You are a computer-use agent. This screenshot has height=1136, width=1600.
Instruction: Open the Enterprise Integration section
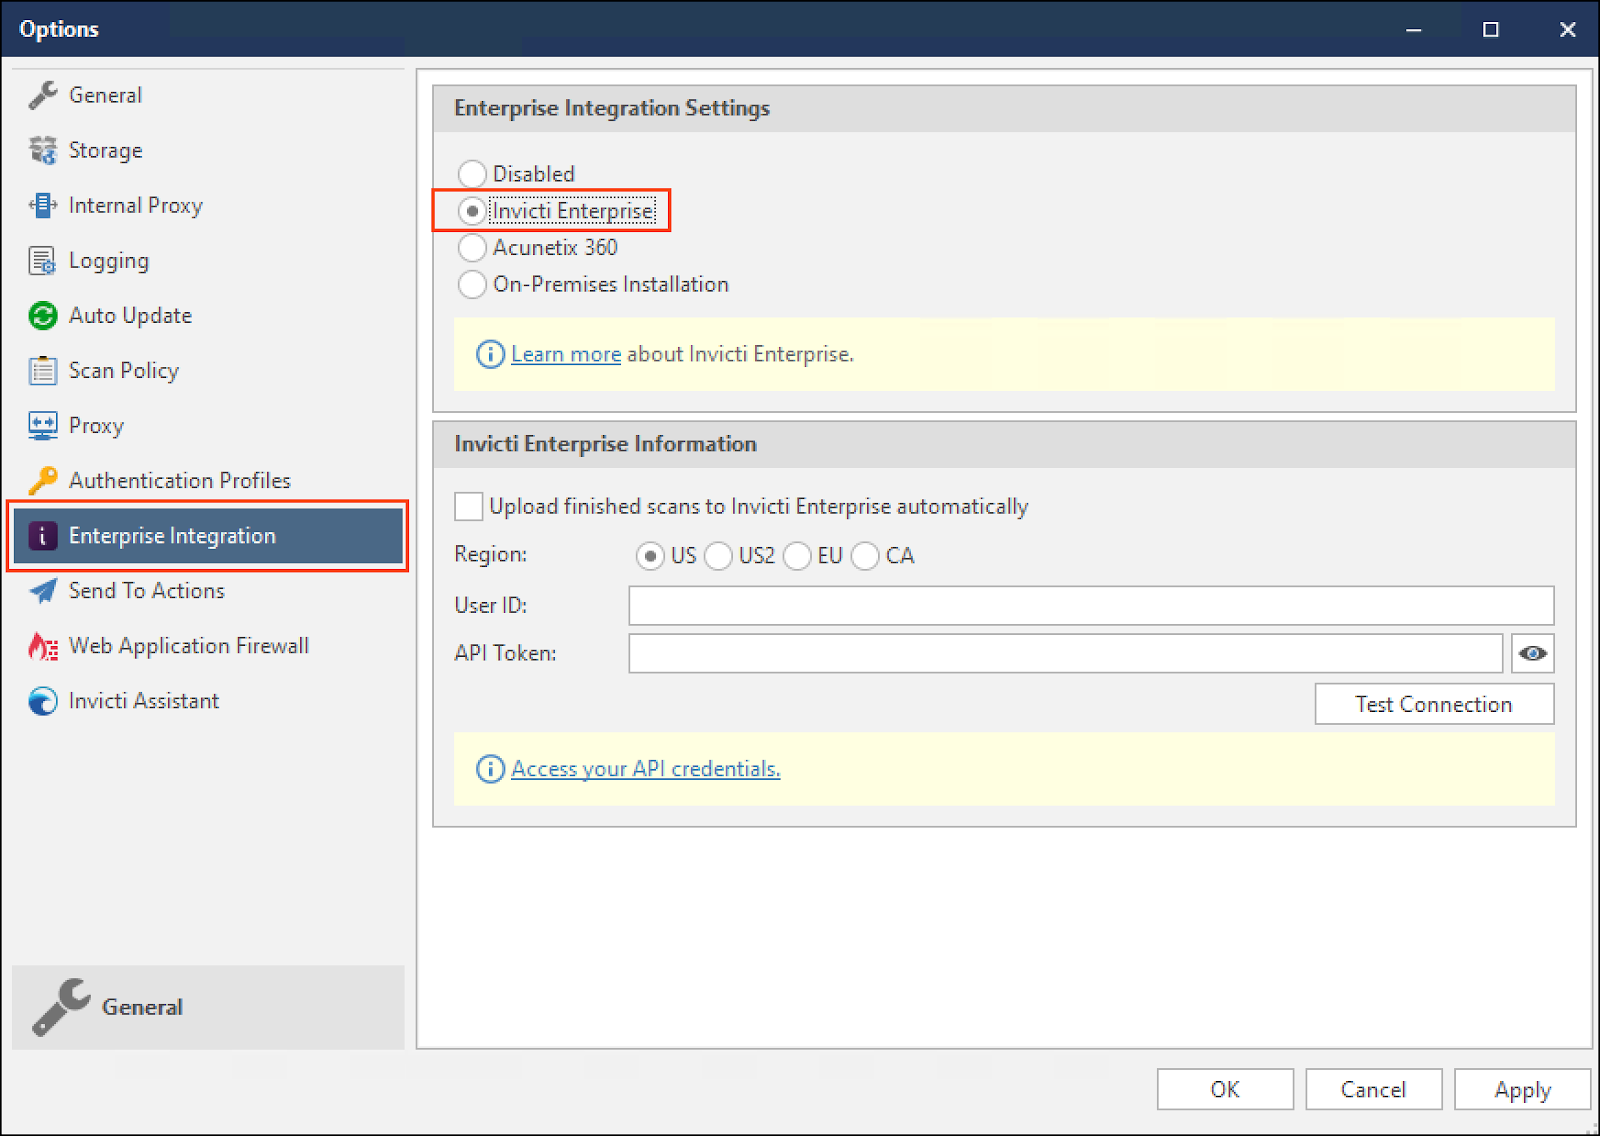point(171,535)
